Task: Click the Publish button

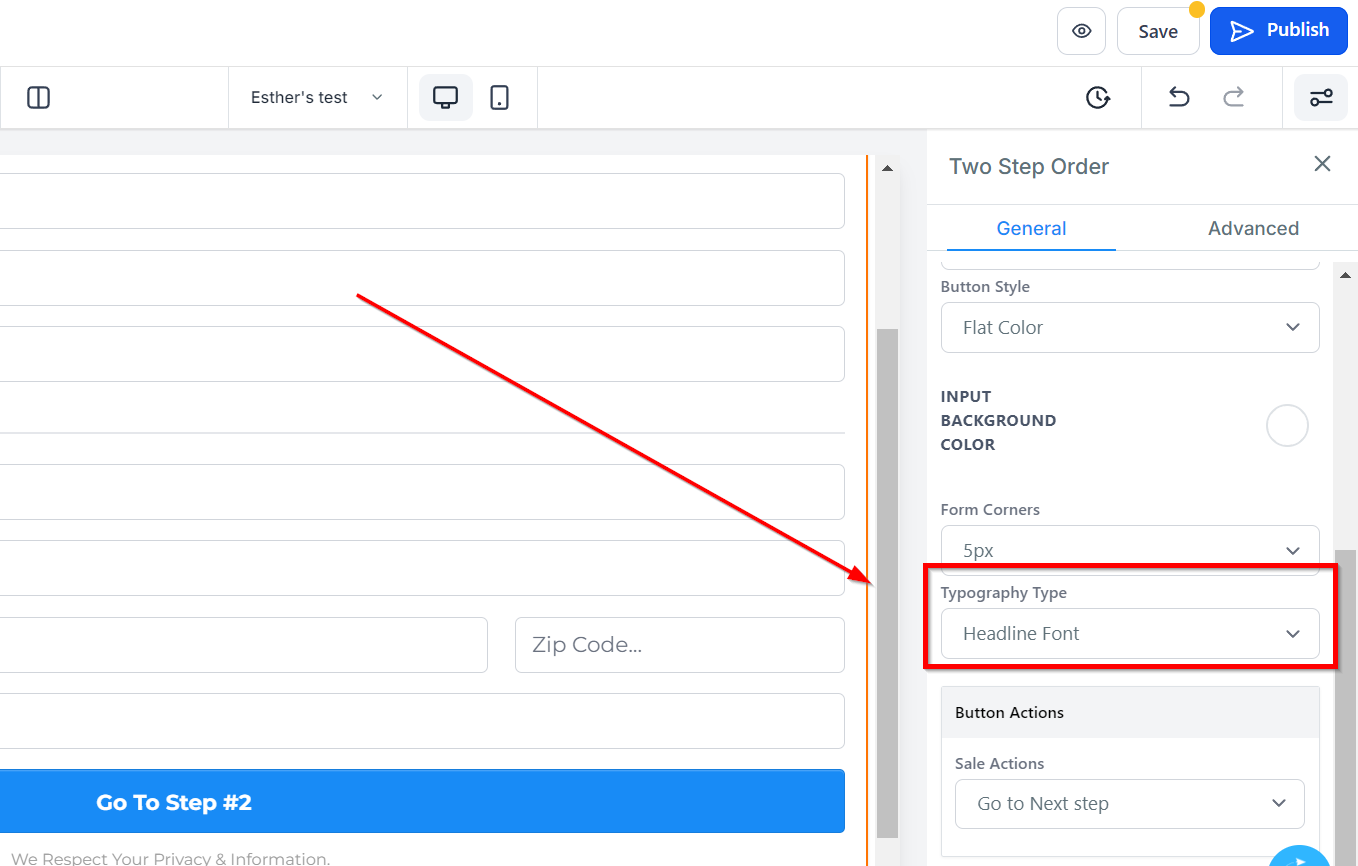Action: [x=1278, y=31]
